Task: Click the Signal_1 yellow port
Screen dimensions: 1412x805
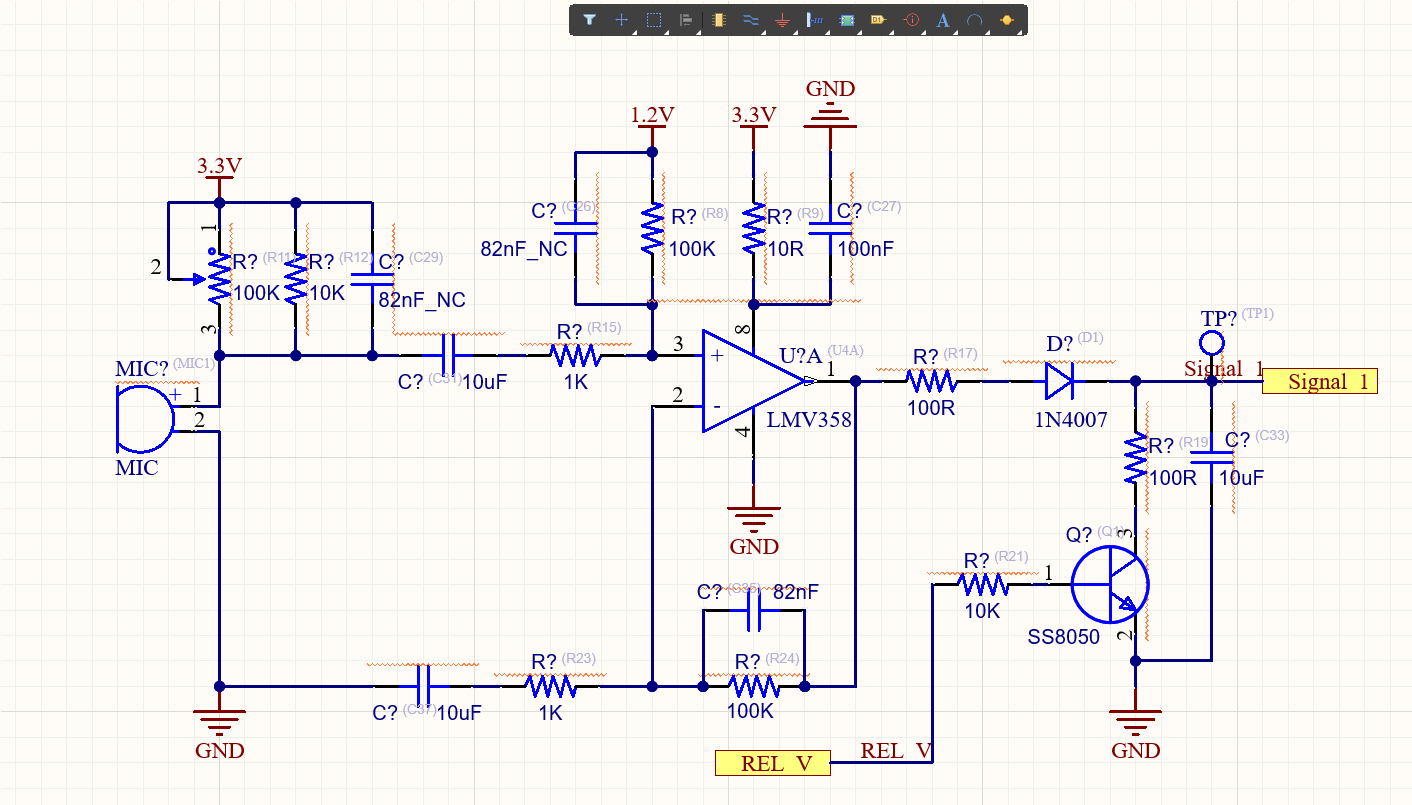Action: point(1320,381)
